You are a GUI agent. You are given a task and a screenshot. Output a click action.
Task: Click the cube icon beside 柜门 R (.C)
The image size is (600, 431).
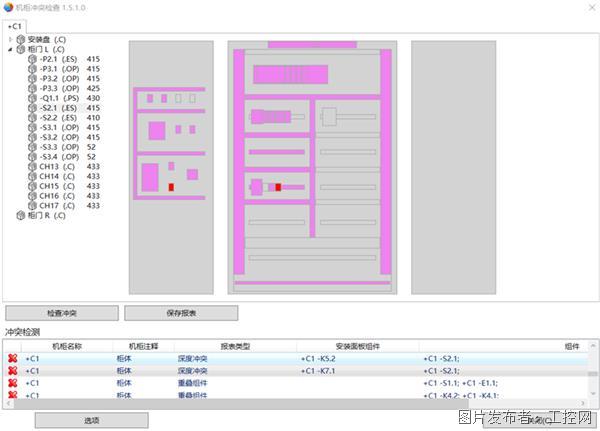point(20,215)
